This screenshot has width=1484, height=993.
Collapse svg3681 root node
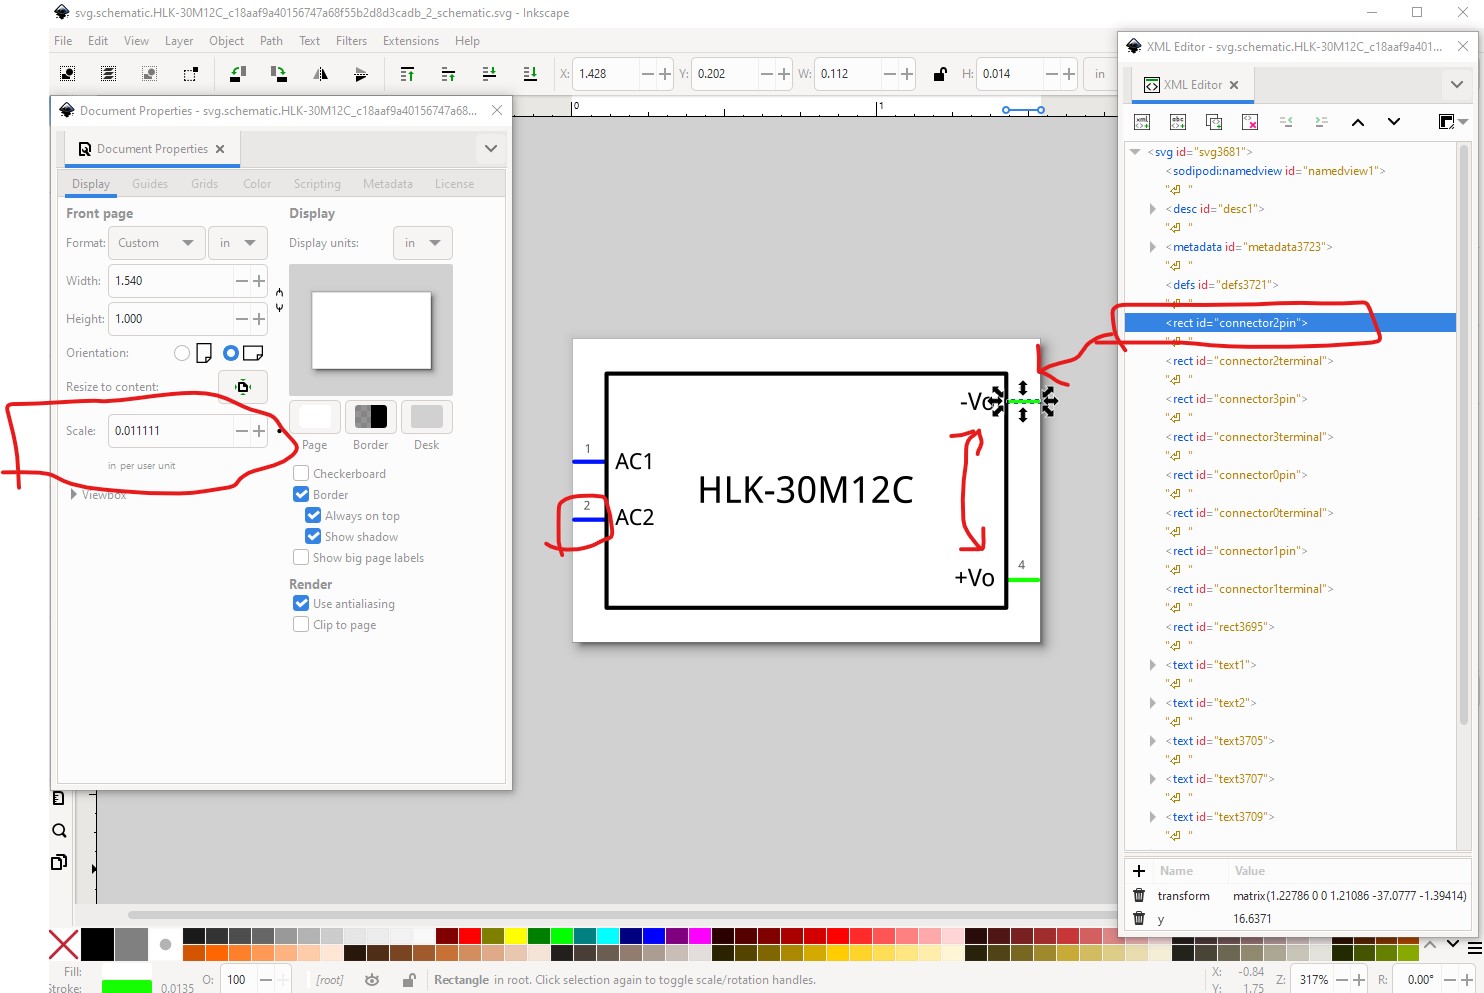pyautogui.click(x=1135, y=152)
